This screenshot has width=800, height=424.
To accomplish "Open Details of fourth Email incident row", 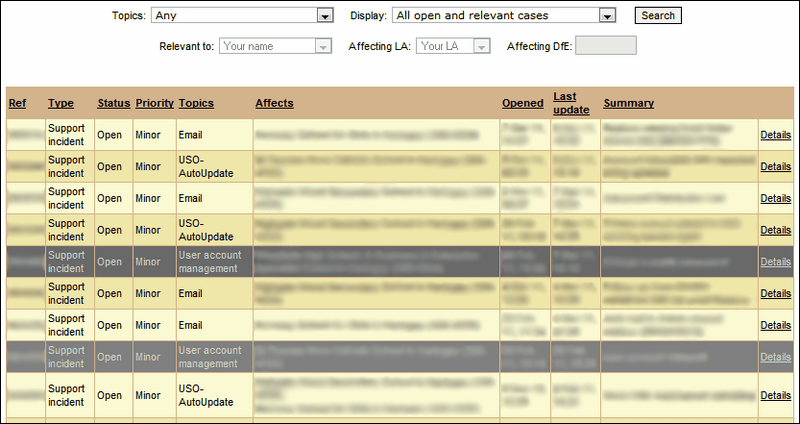I will coord(776,325).
